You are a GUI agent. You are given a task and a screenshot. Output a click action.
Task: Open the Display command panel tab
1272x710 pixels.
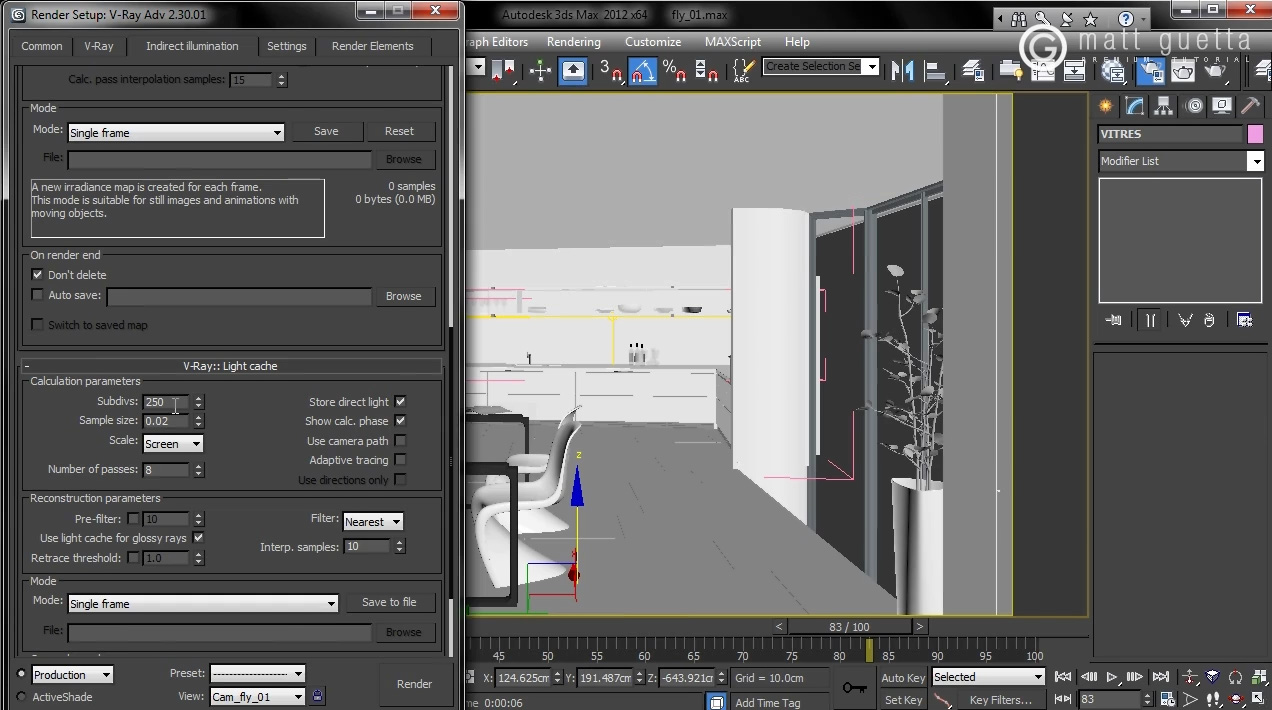click(1222, 106)
